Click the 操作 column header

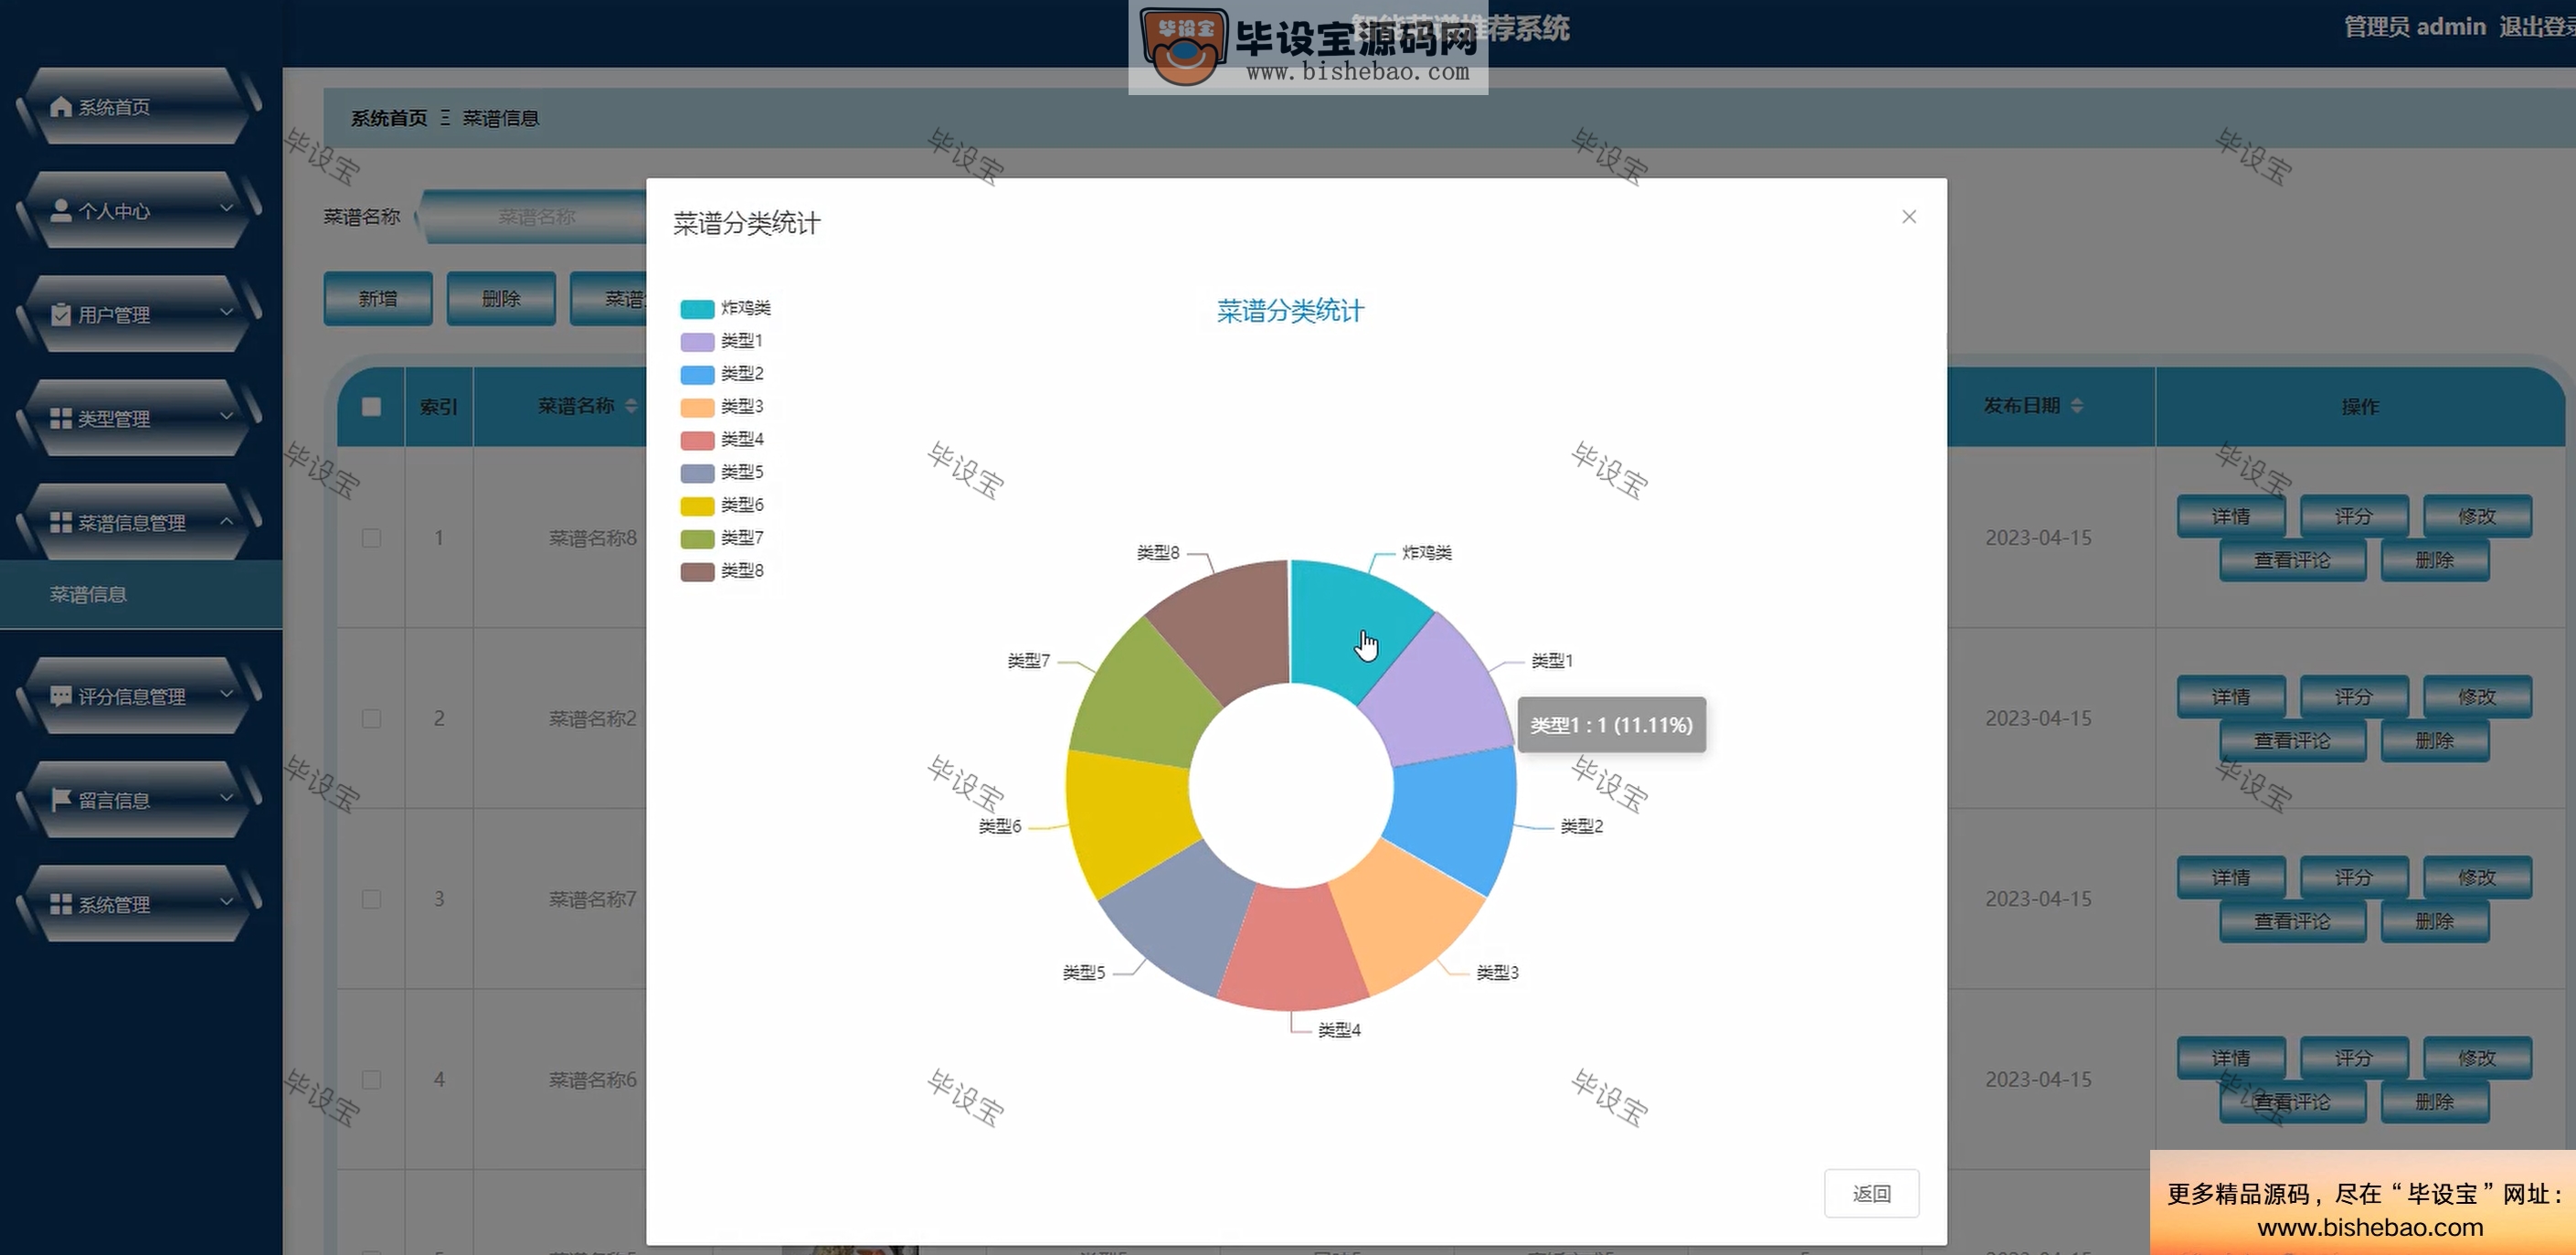click(x=2359, y=406)
